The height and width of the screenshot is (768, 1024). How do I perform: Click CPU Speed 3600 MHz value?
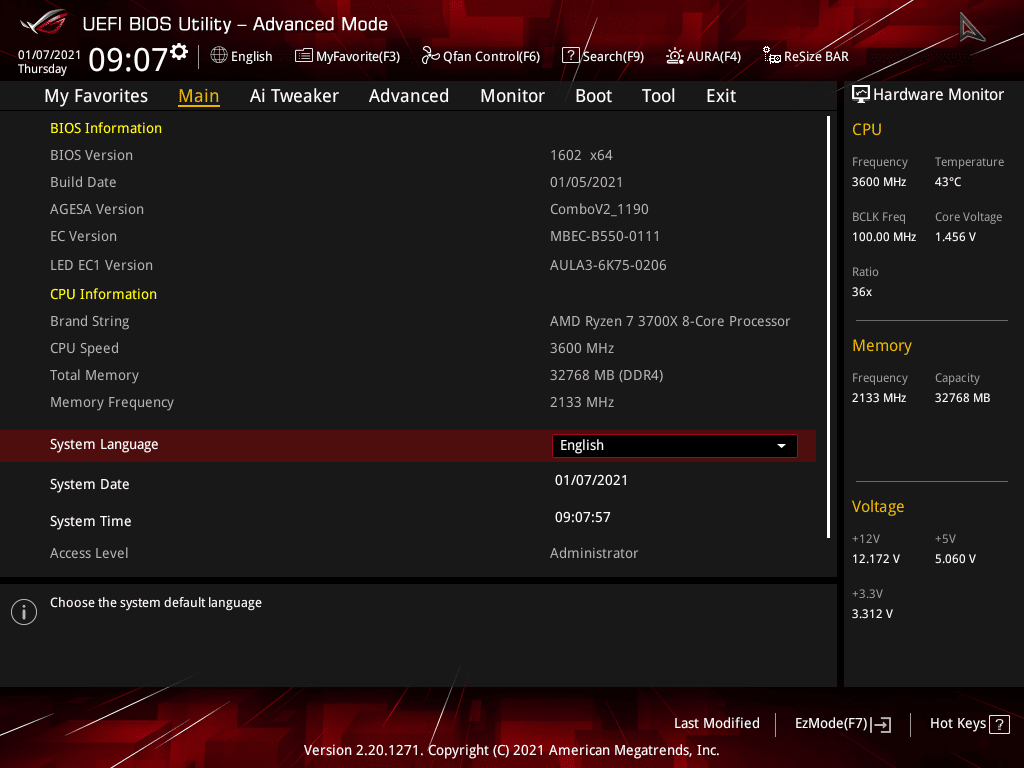click(x=582, y=349)
